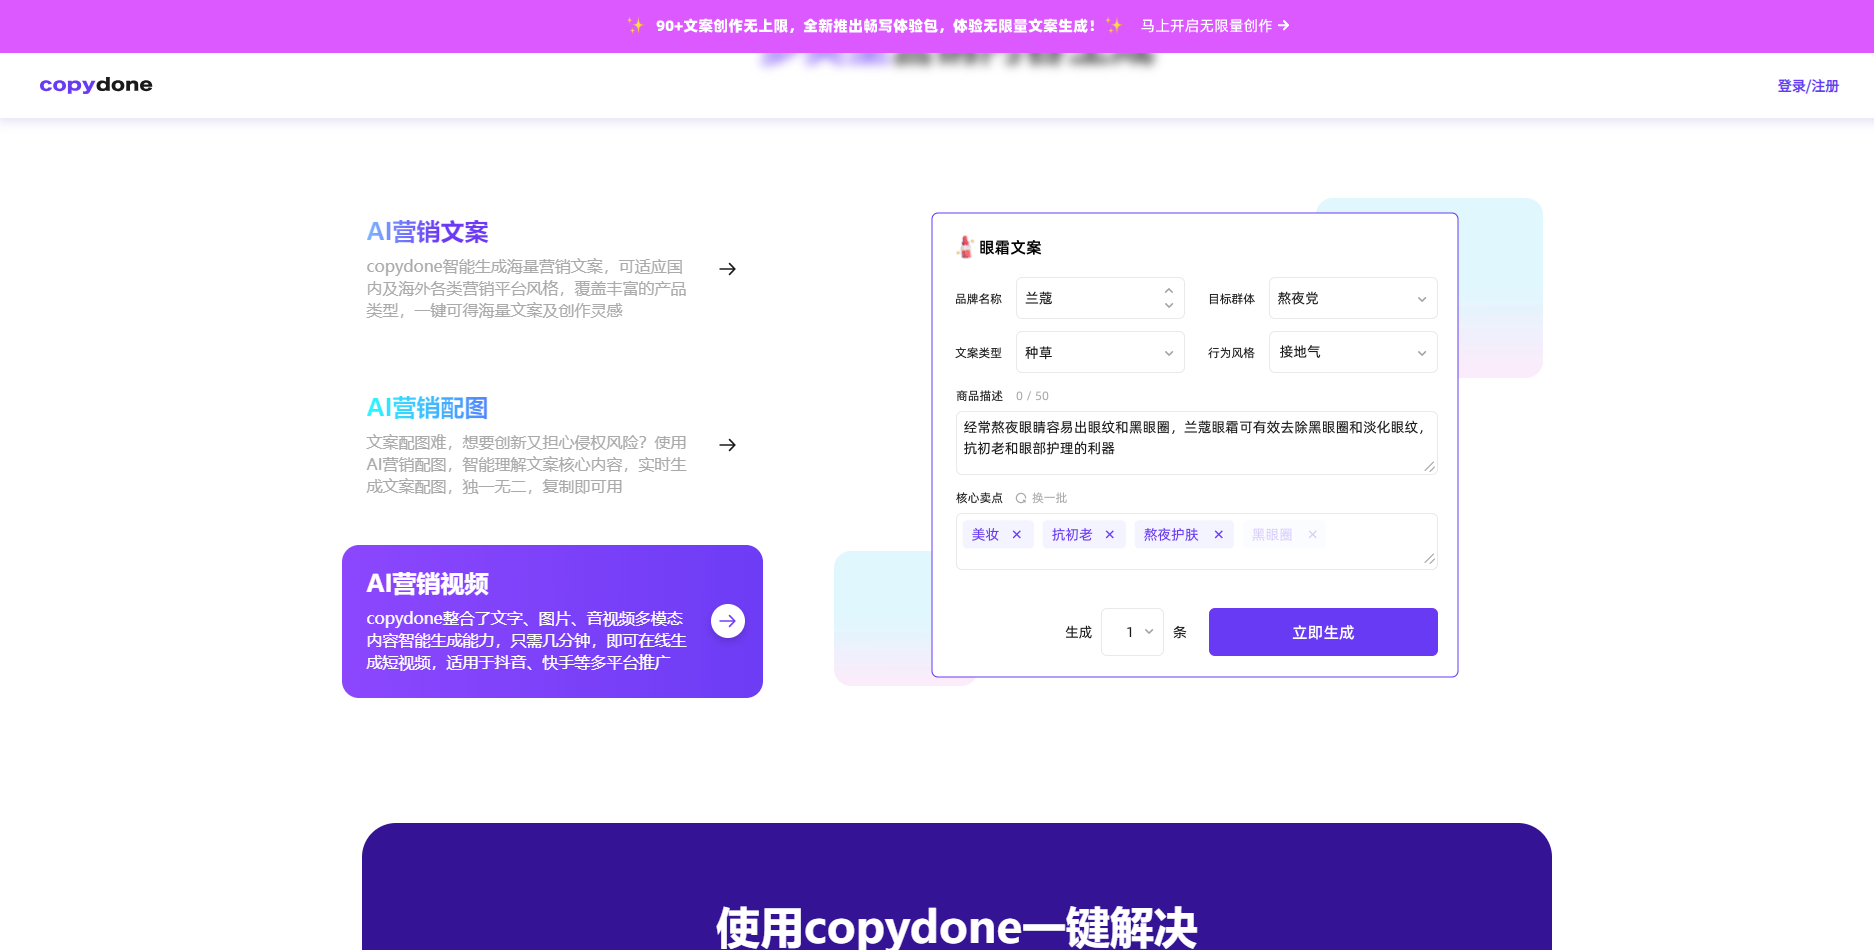Click the 品牌名称 stepper arrows
Screen dimensions: 1874x950
1168,298
